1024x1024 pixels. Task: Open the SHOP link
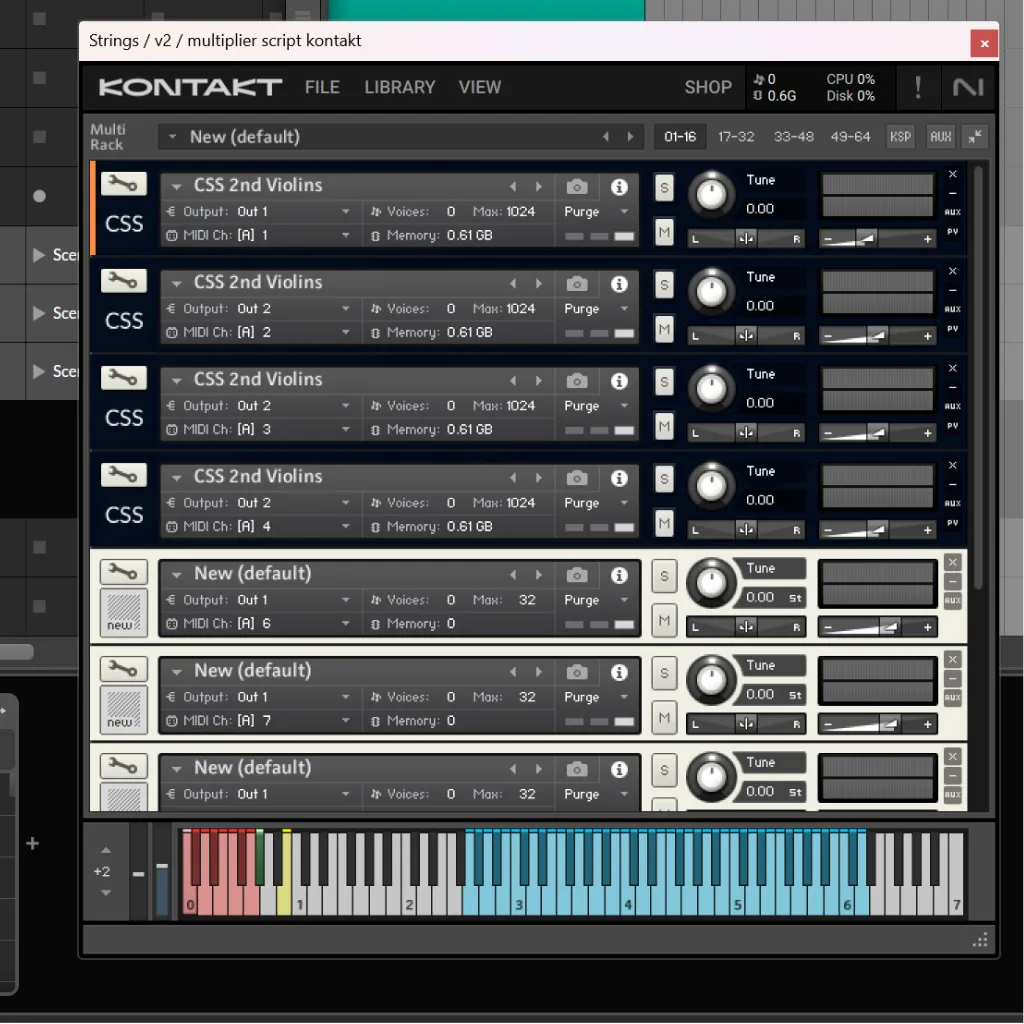(708, 87)
